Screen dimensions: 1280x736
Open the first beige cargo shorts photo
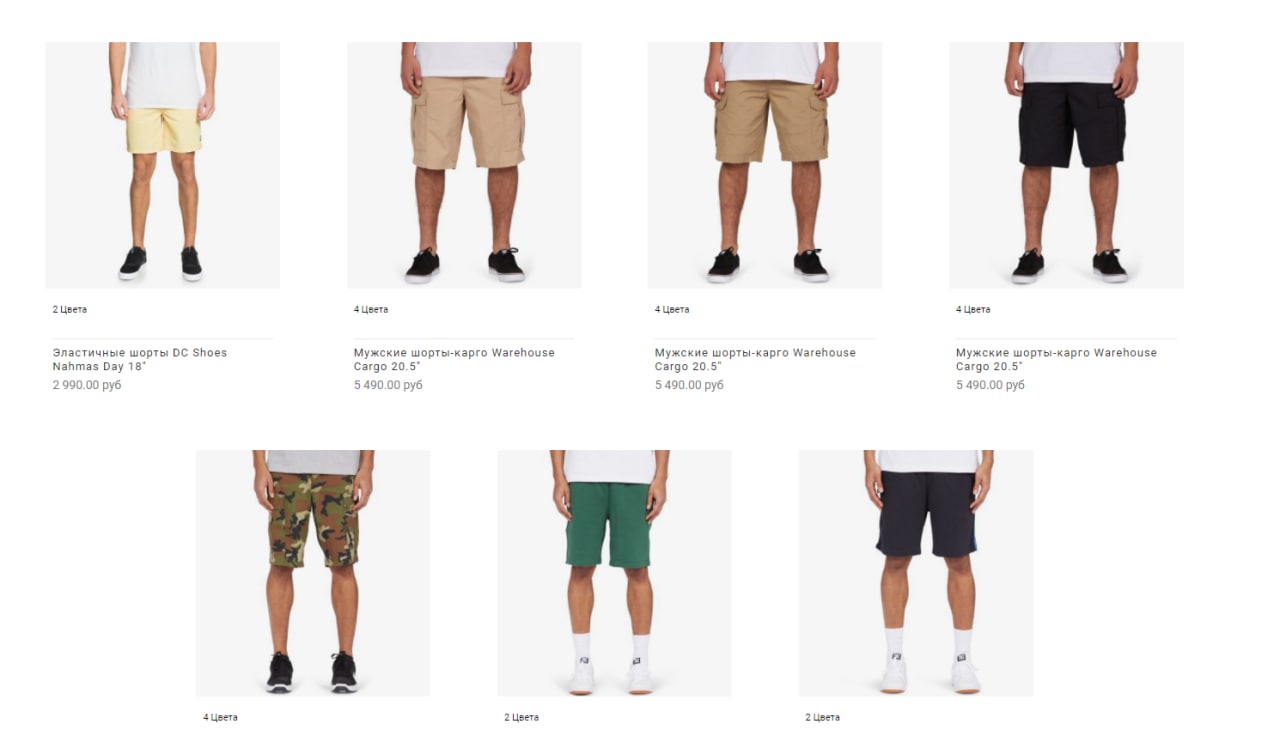(464, 165)
